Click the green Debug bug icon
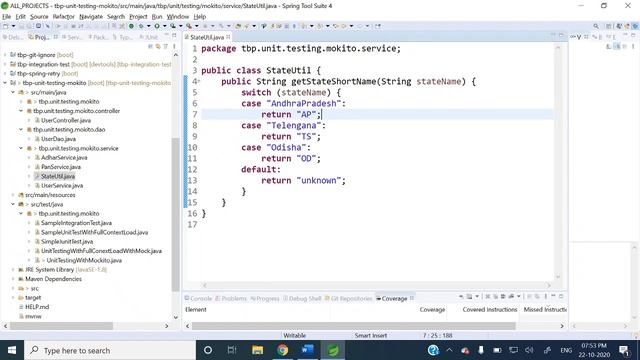Viewport: 640px width, 360px height. [x=141, y=26]
